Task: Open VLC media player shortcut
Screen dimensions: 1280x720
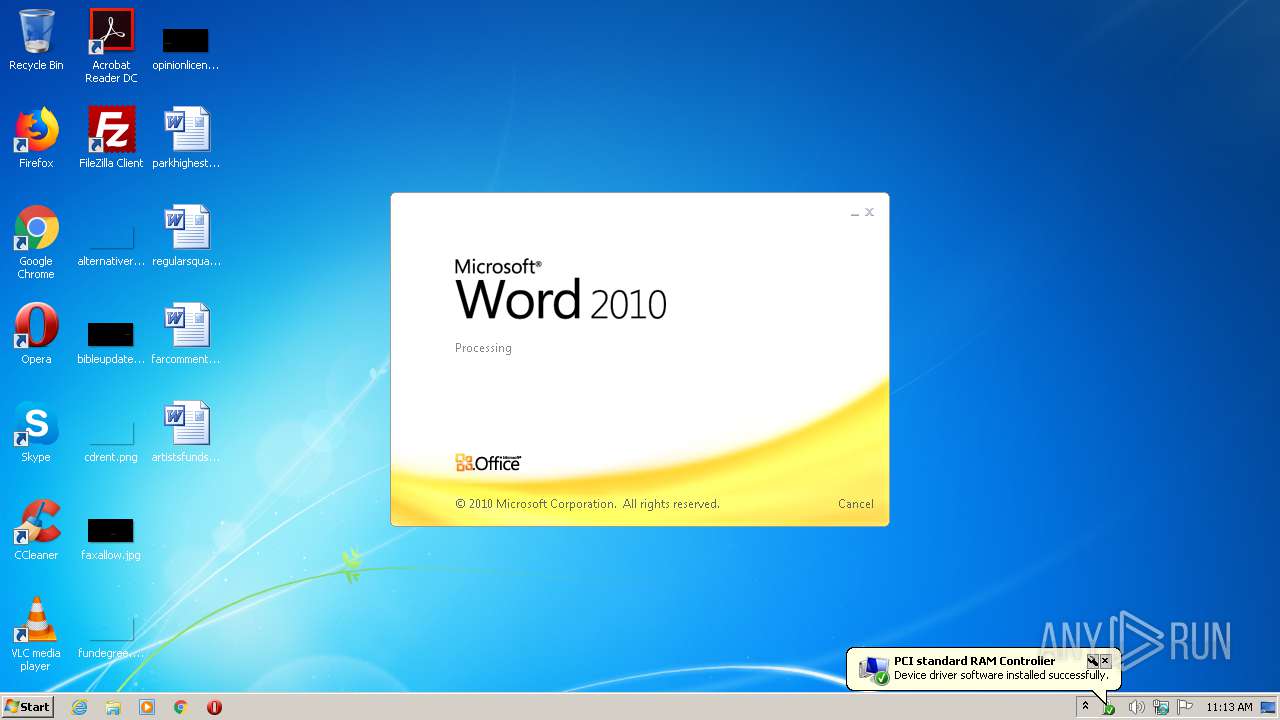Action: (x=36, y=634)
